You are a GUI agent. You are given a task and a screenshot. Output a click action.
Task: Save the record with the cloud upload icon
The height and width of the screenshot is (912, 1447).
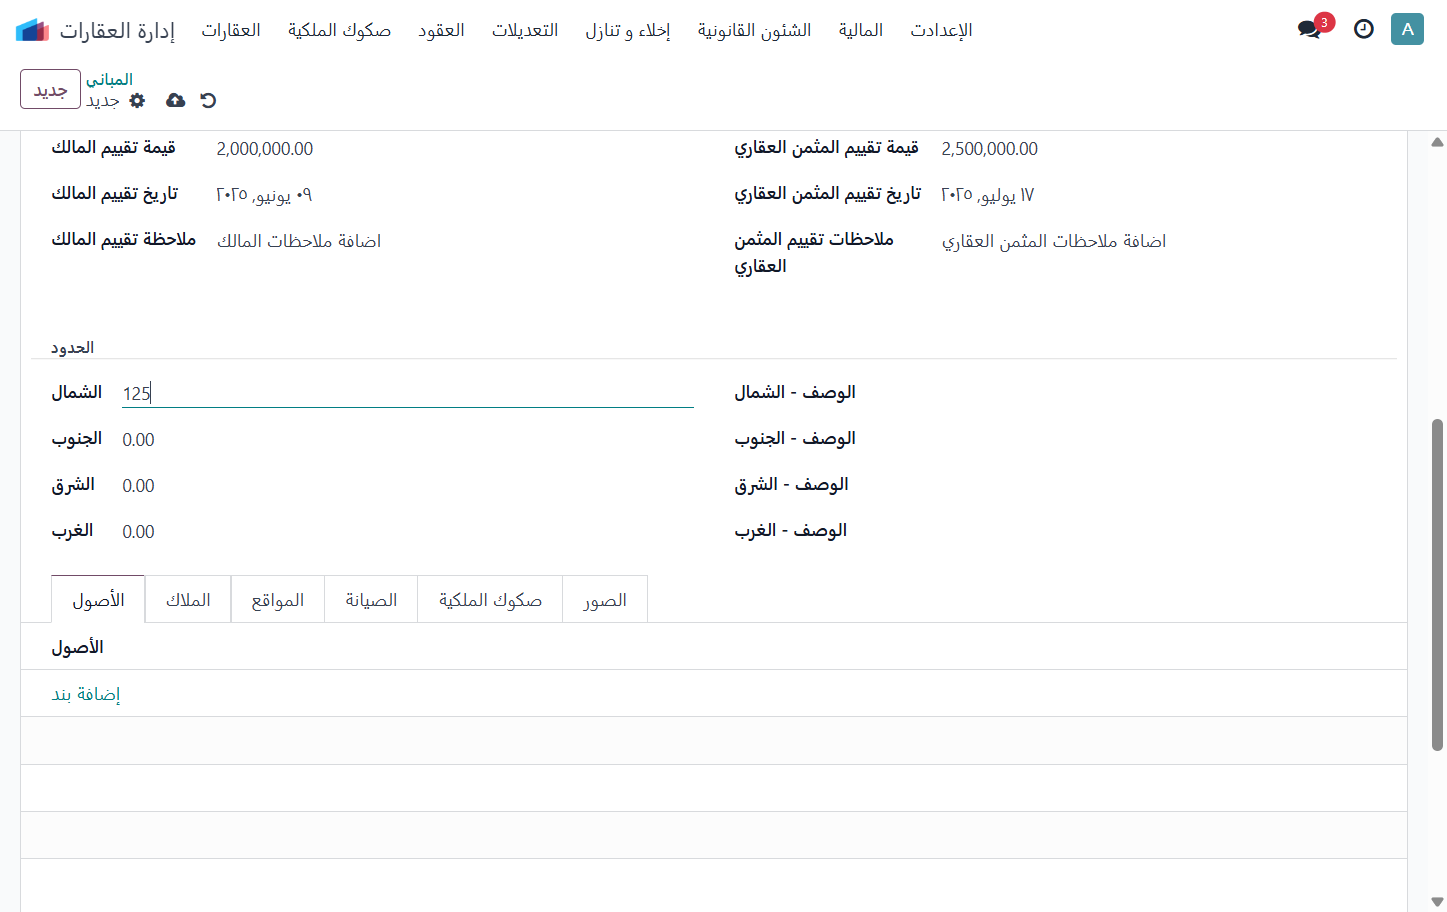click(175, 100)
